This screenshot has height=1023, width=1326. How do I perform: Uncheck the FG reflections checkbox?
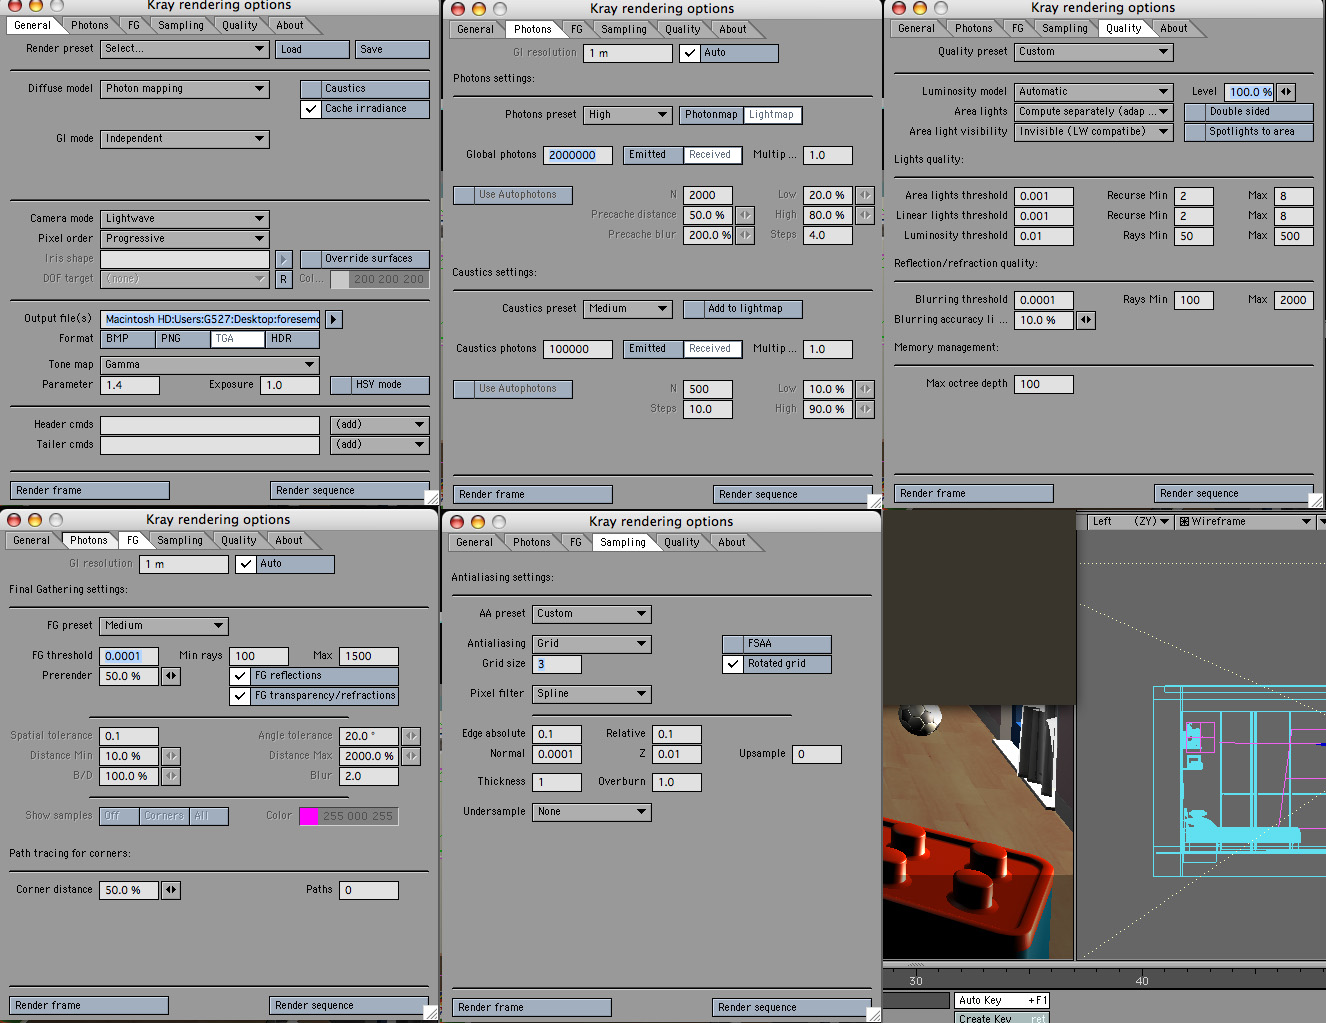tap(241, 676)
